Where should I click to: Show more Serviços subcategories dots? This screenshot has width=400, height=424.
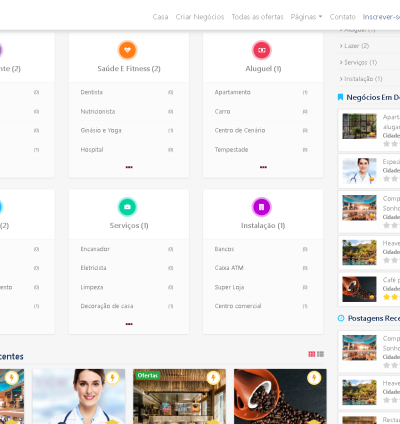click(x=129, y=324)
